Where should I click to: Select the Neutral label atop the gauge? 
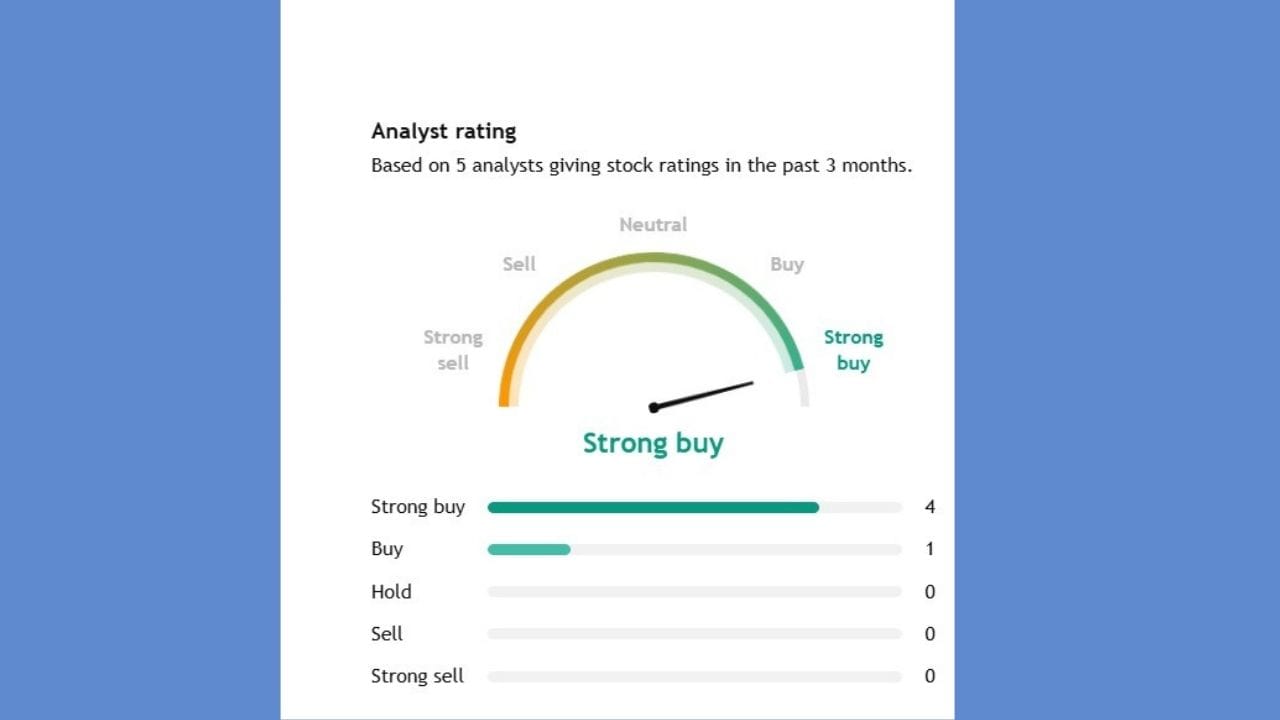[653, 225]
